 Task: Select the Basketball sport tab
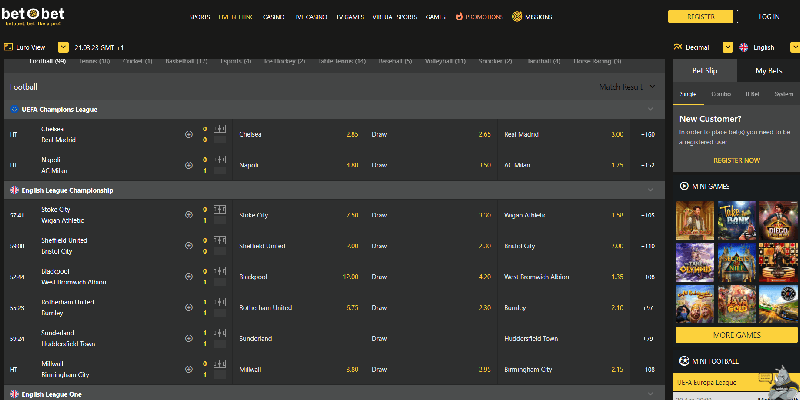point(186,62)
